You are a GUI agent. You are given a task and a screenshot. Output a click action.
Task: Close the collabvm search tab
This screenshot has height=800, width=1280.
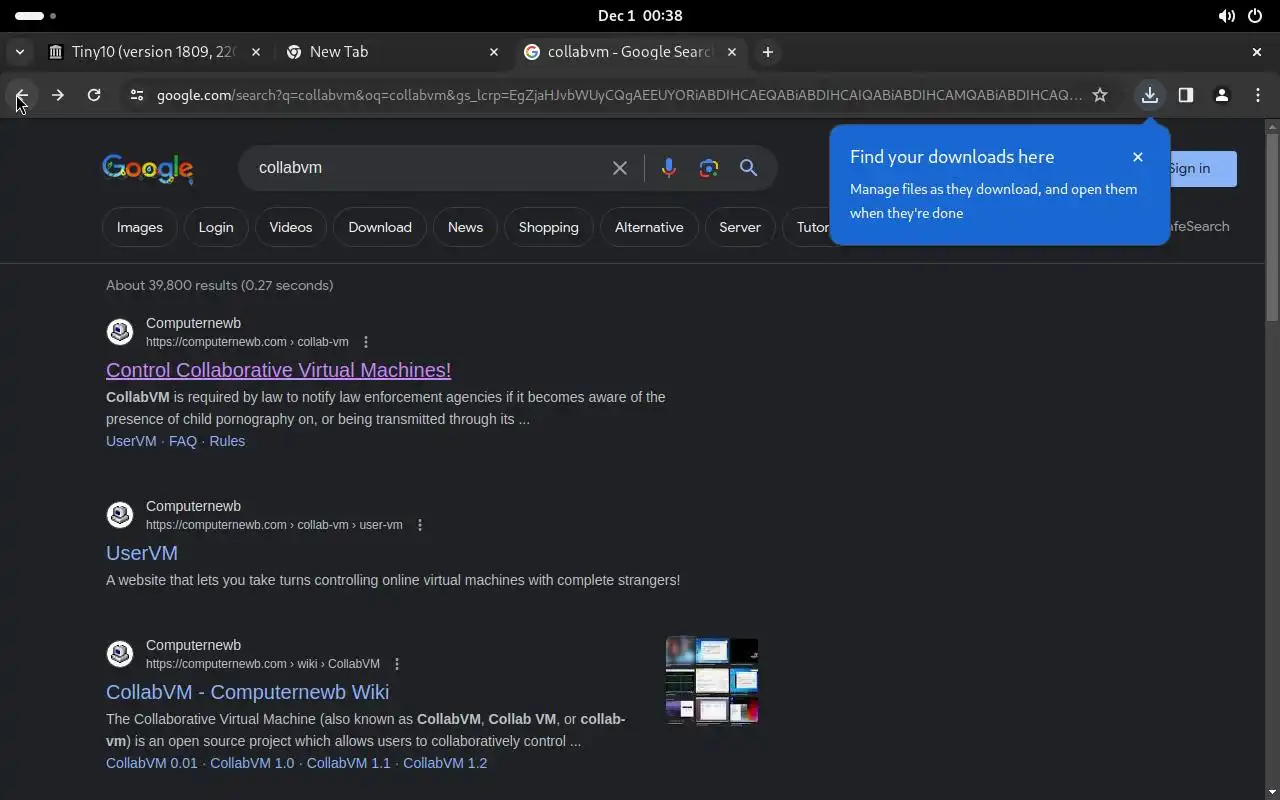point(732,52)
